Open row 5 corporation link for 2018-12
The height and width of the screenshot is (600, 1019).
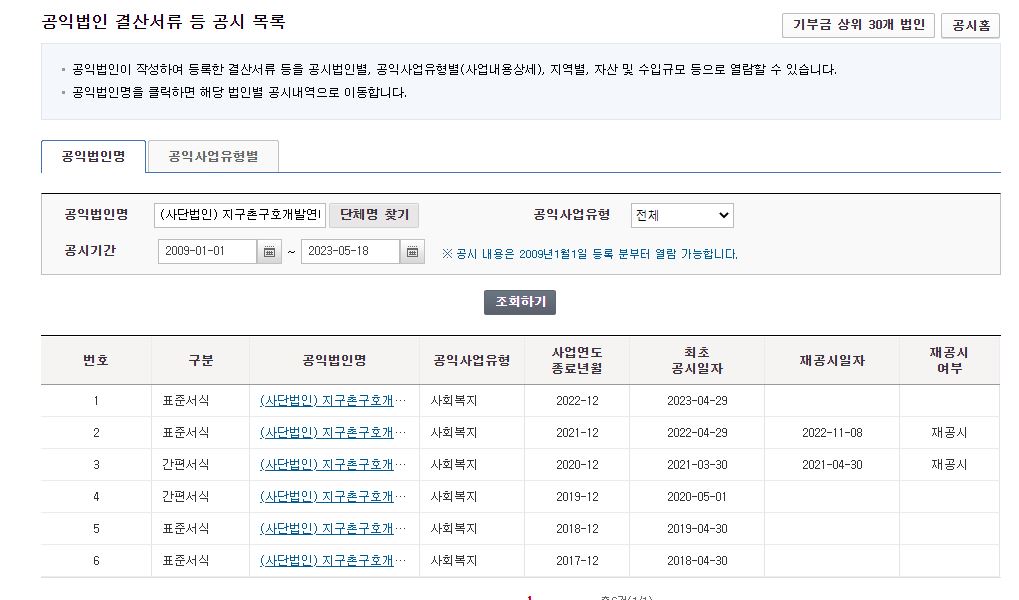(333, 529)
